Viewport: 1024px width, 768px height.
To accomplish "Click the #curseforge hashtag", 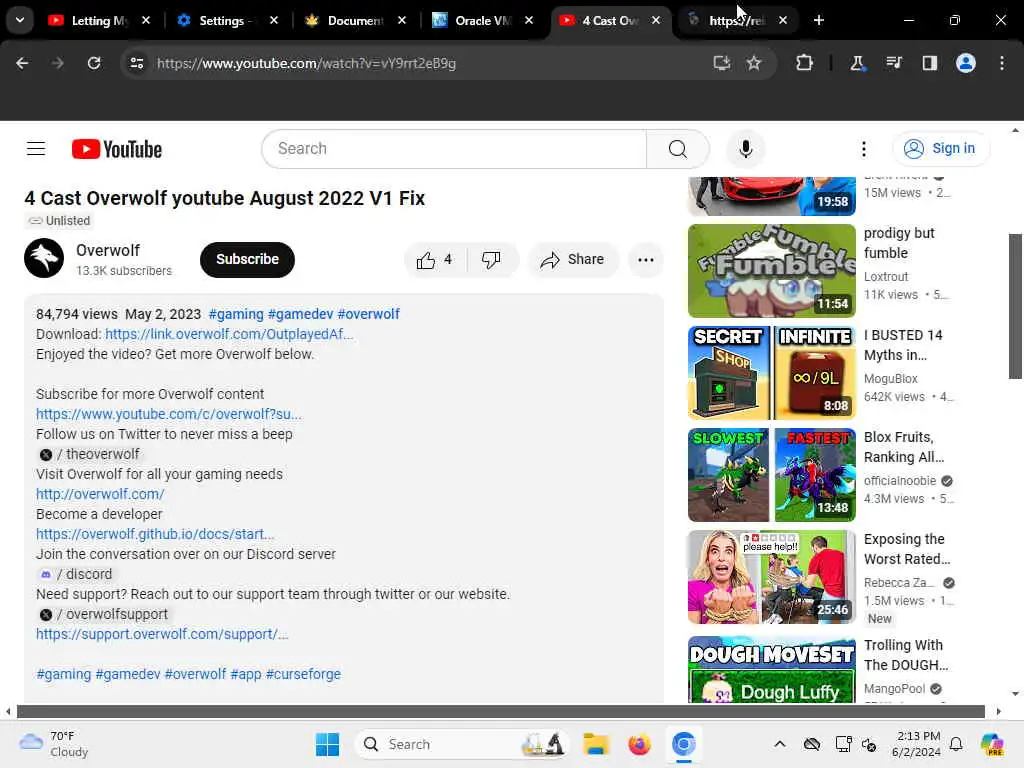I will [303, 674].
